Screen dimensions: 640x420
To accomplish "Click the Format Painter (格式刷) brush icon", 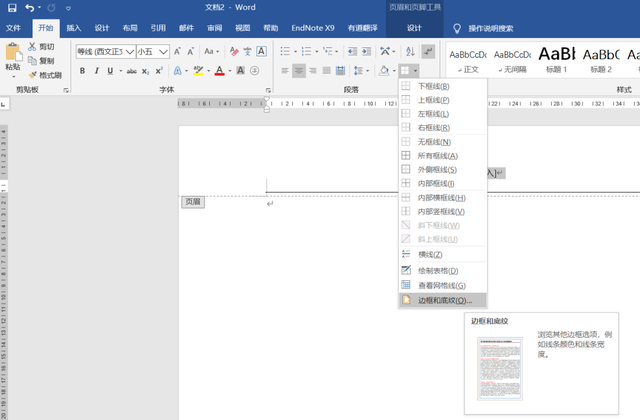I will coord(33,75).
